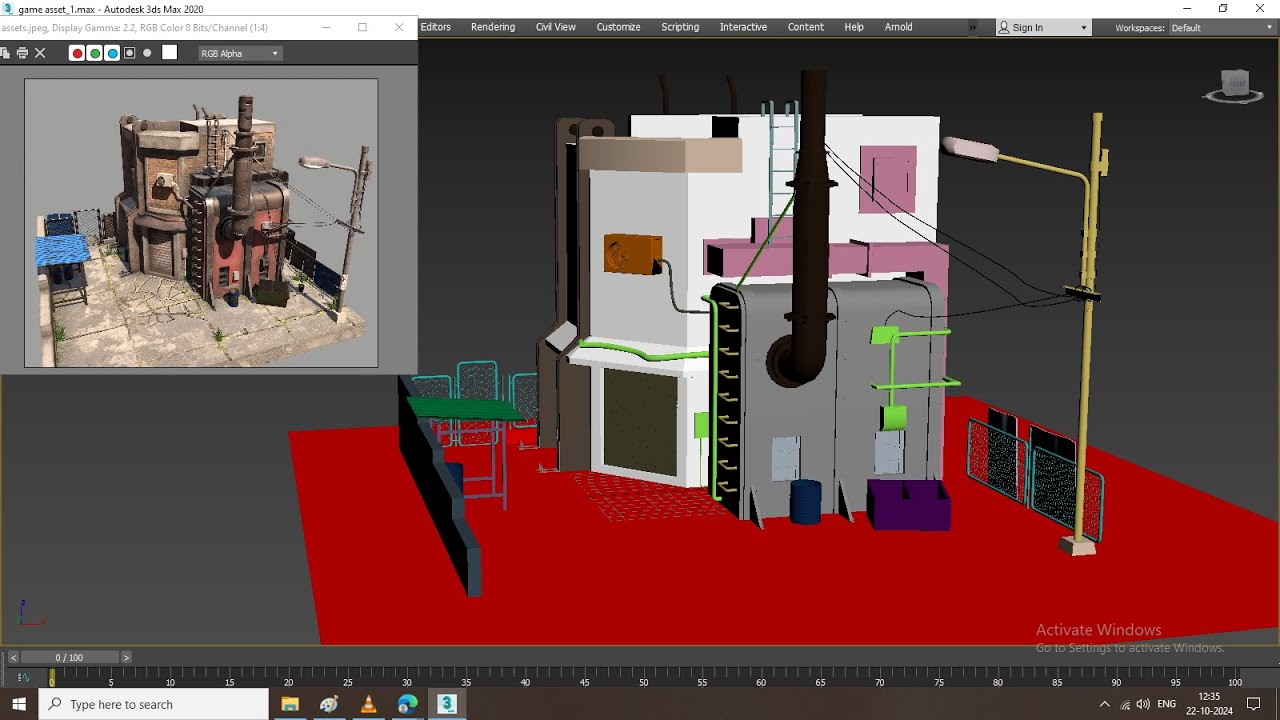1280x720 pixels.
Task: Print the rendered image
Action: click(x=22, y=53)
